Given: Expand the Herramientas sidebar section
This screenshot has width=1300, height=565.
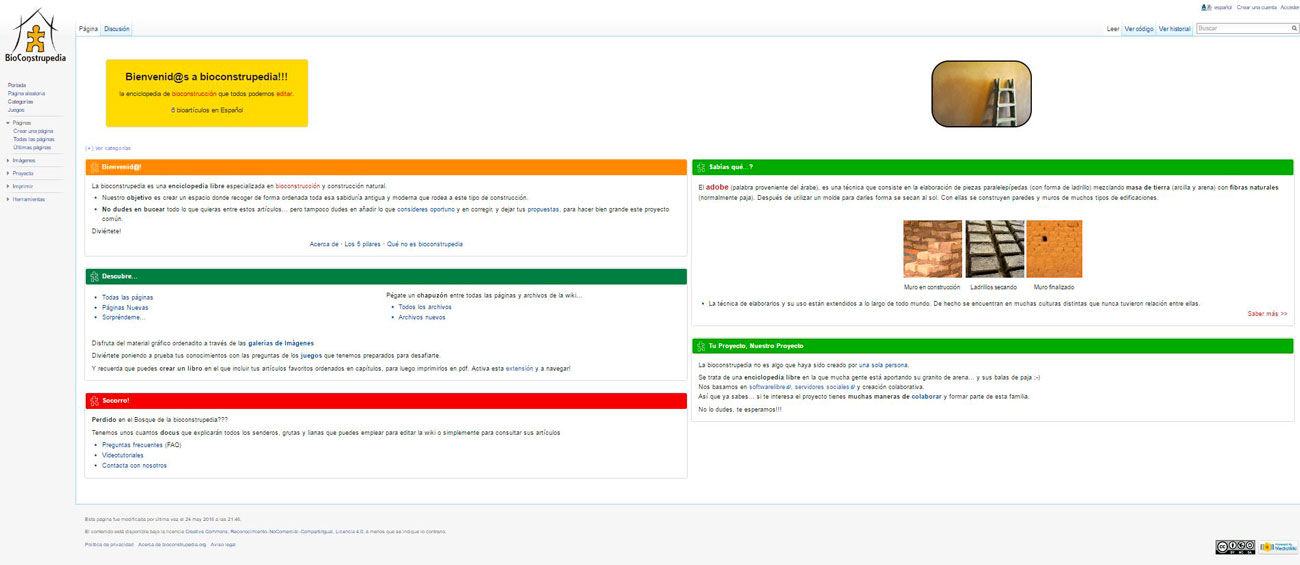Looking at the screenshot, I should pos(9,199).
